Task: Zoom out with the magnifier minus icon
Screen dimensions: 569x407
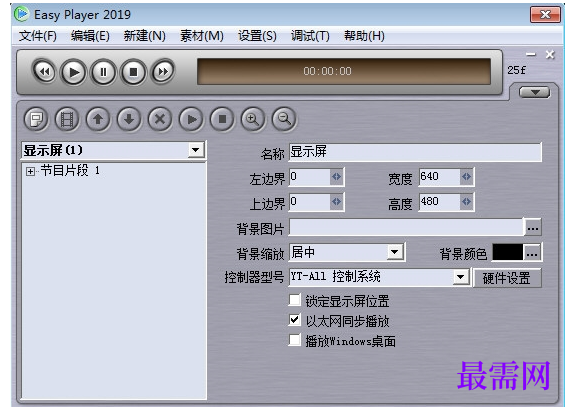Action: pos(284,119)
